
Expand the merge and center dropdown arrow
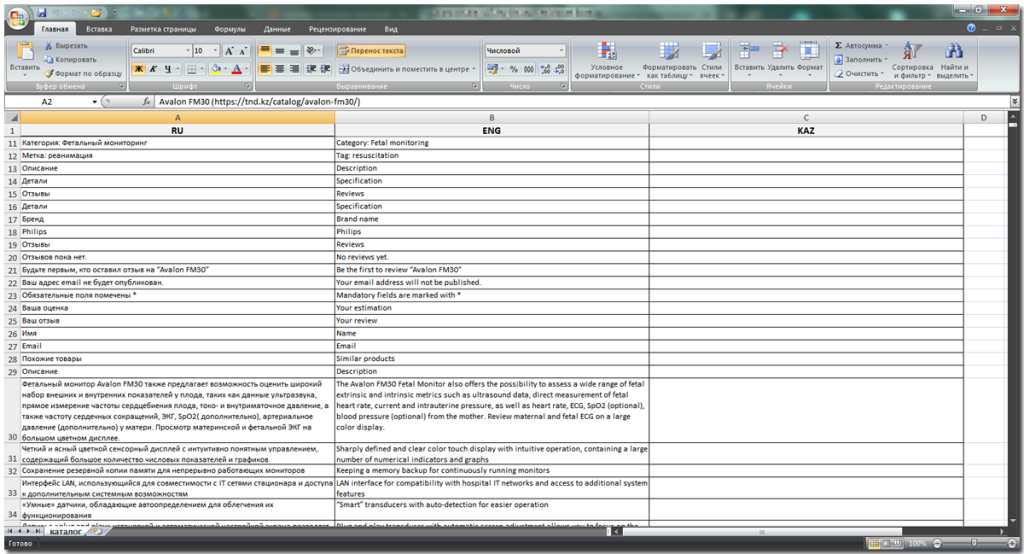(473, 69)
